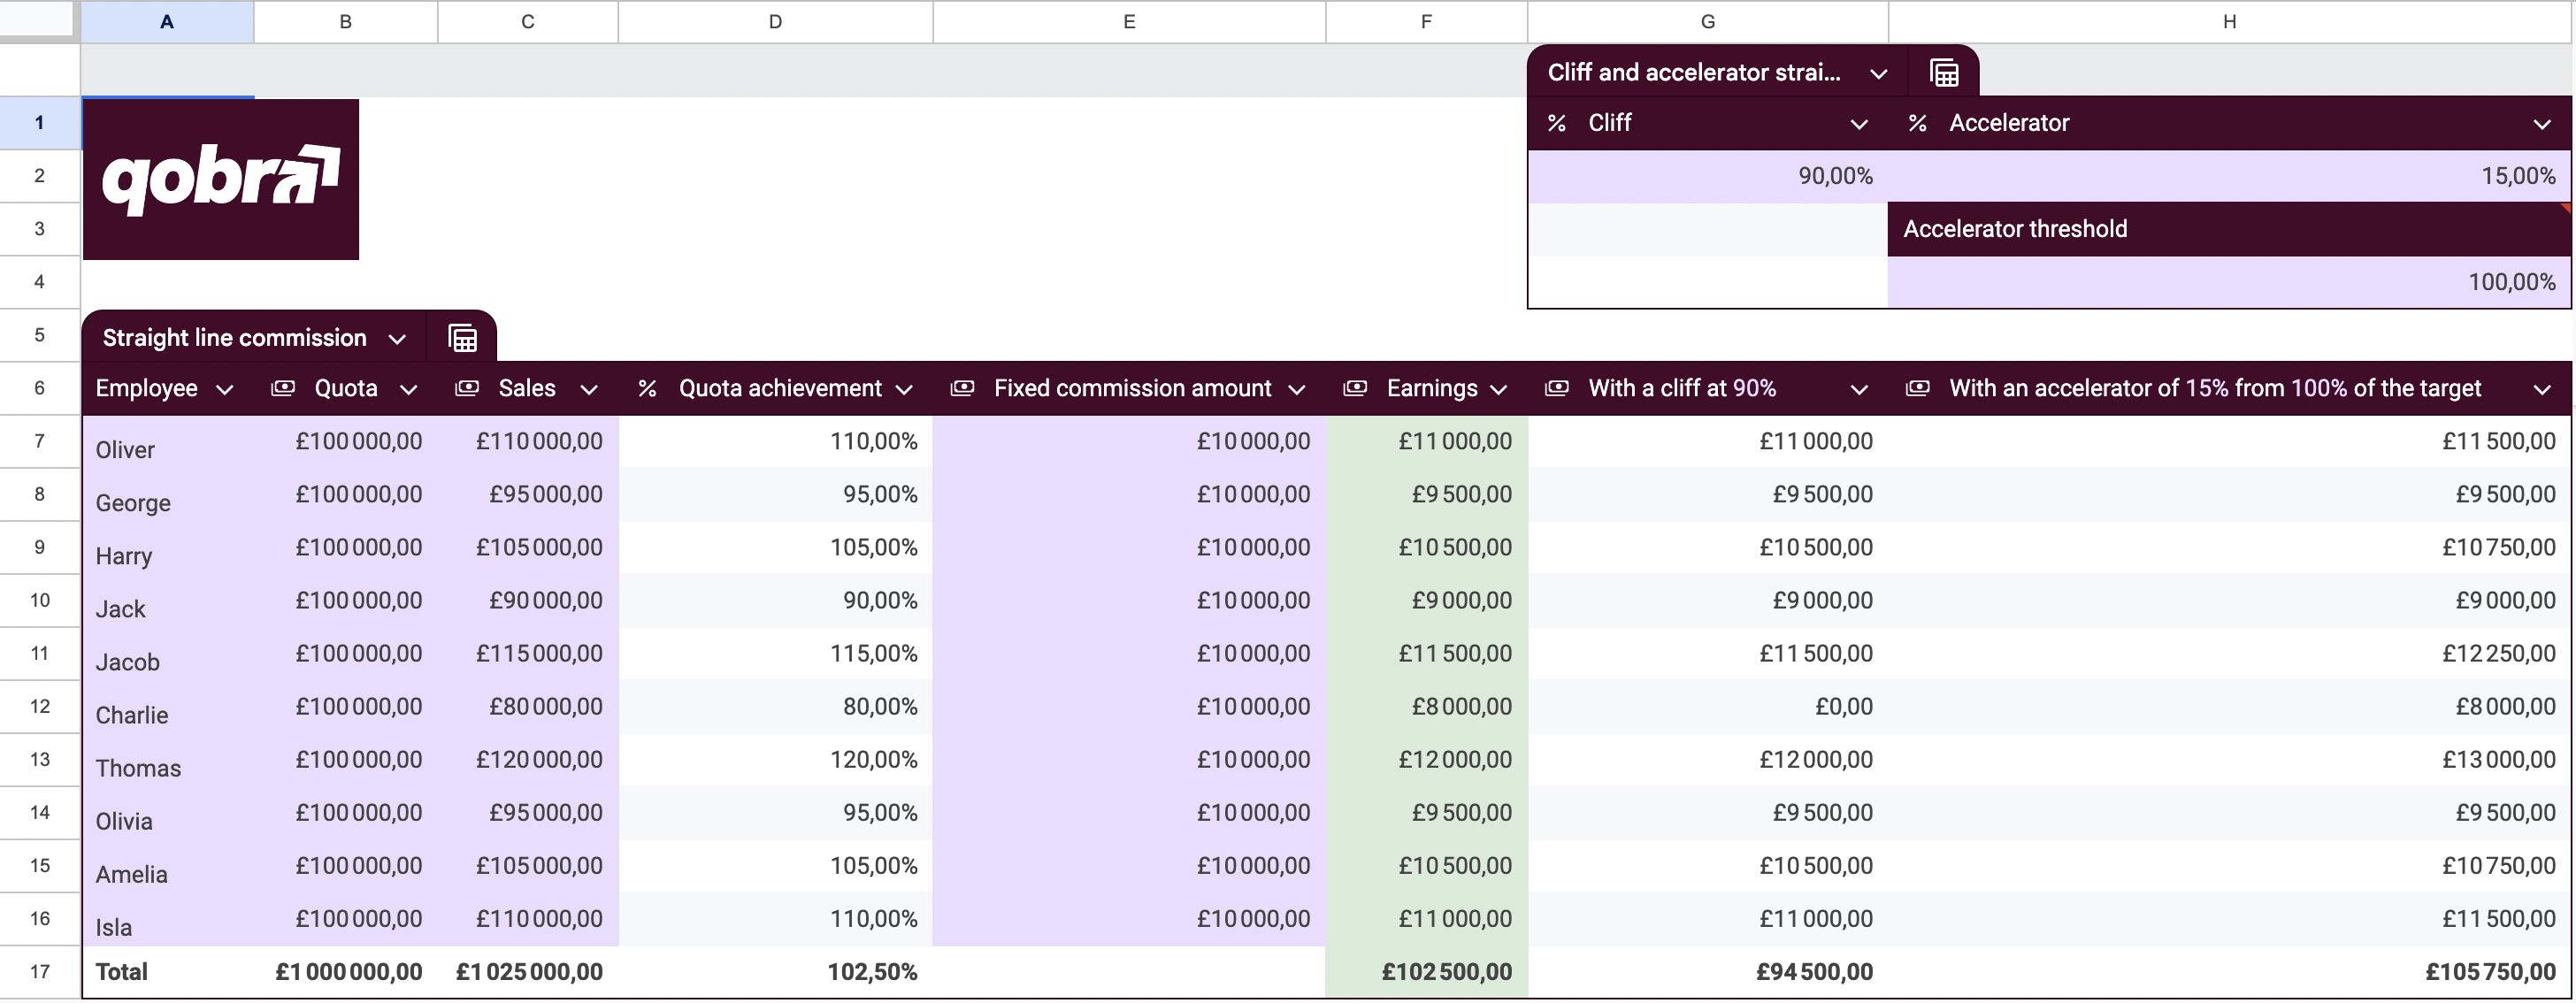Select row 1 header

[x=40, y=123]
